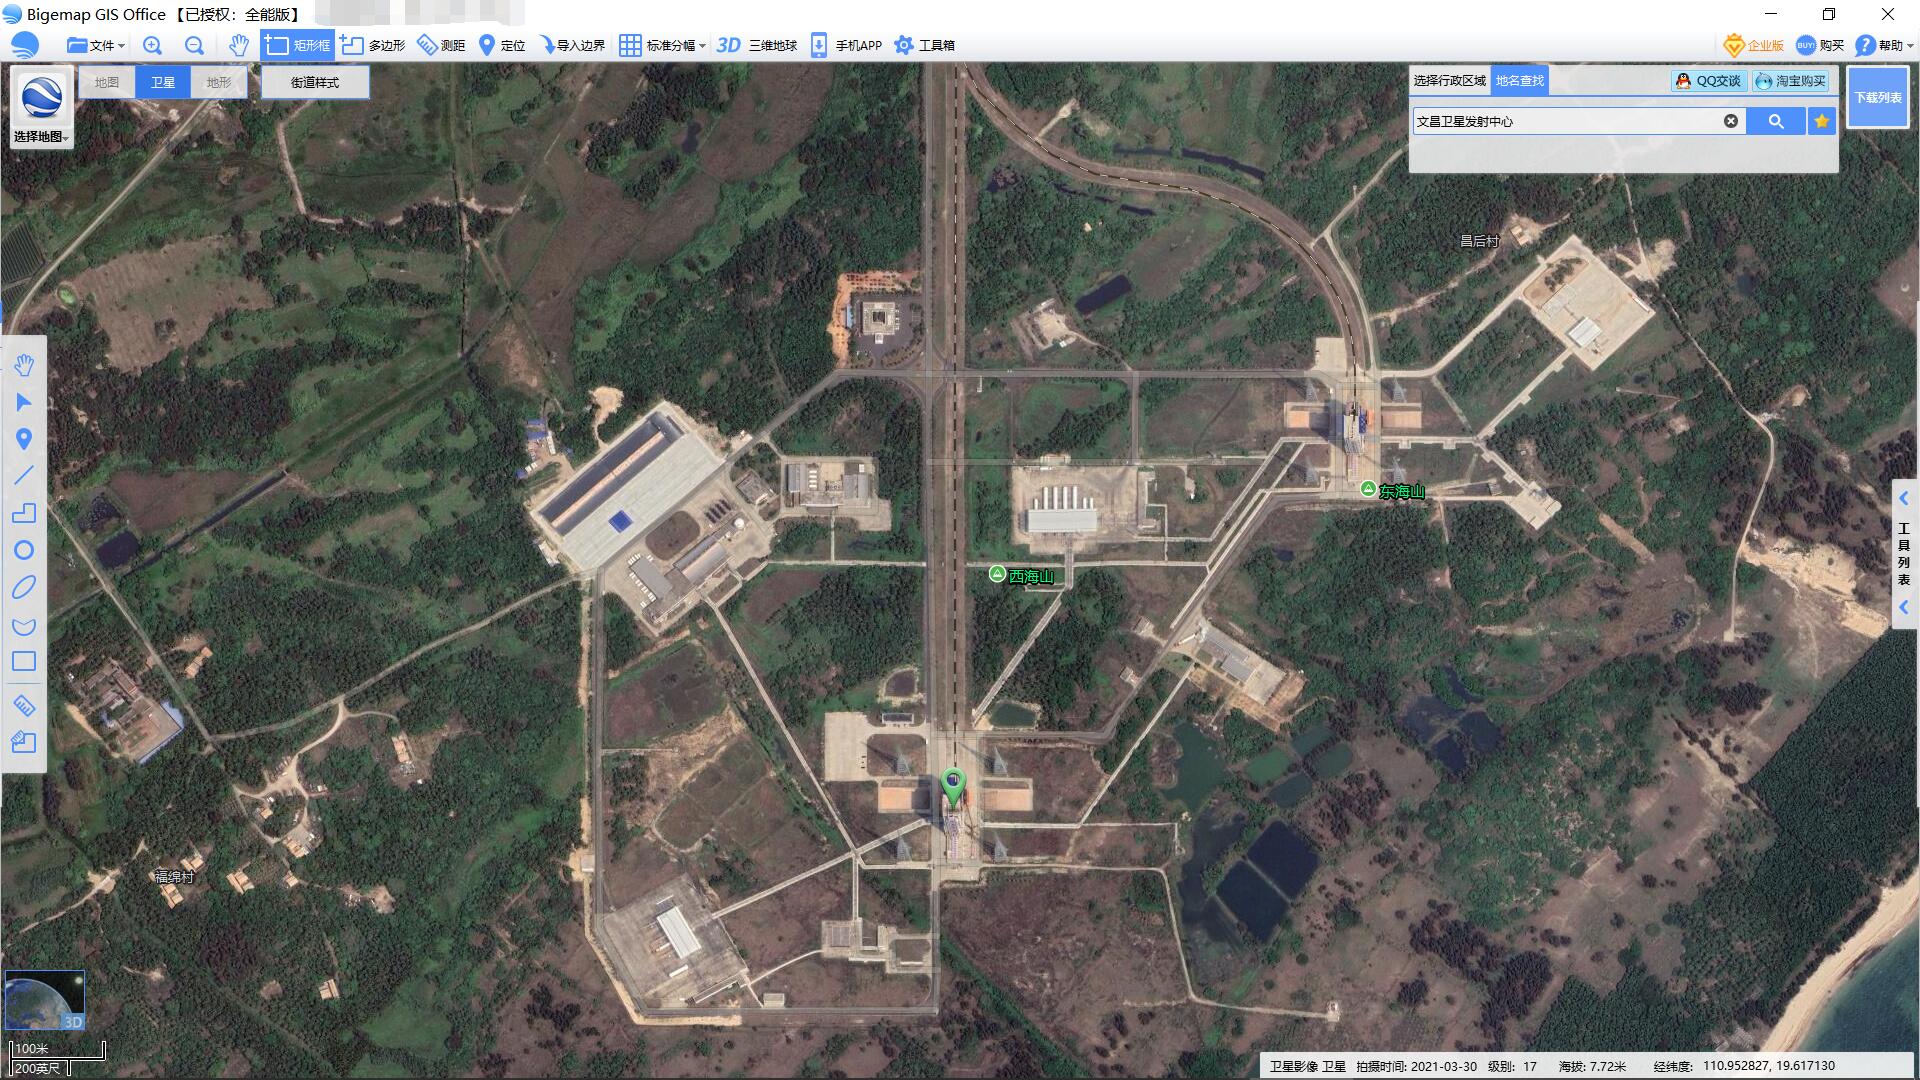Open the 文件 file dropdown menu

(98, 45)
